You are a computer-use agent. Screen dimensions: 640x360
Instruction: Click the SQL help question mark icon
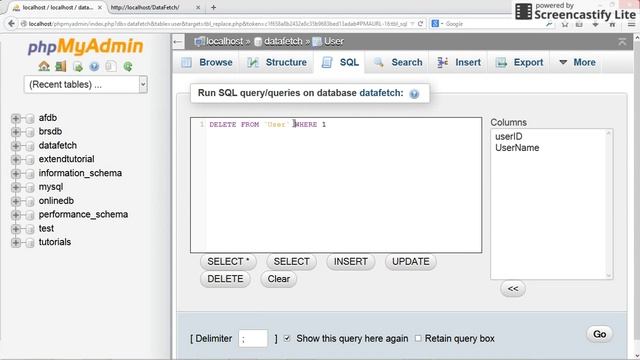[x=414, y=94]
